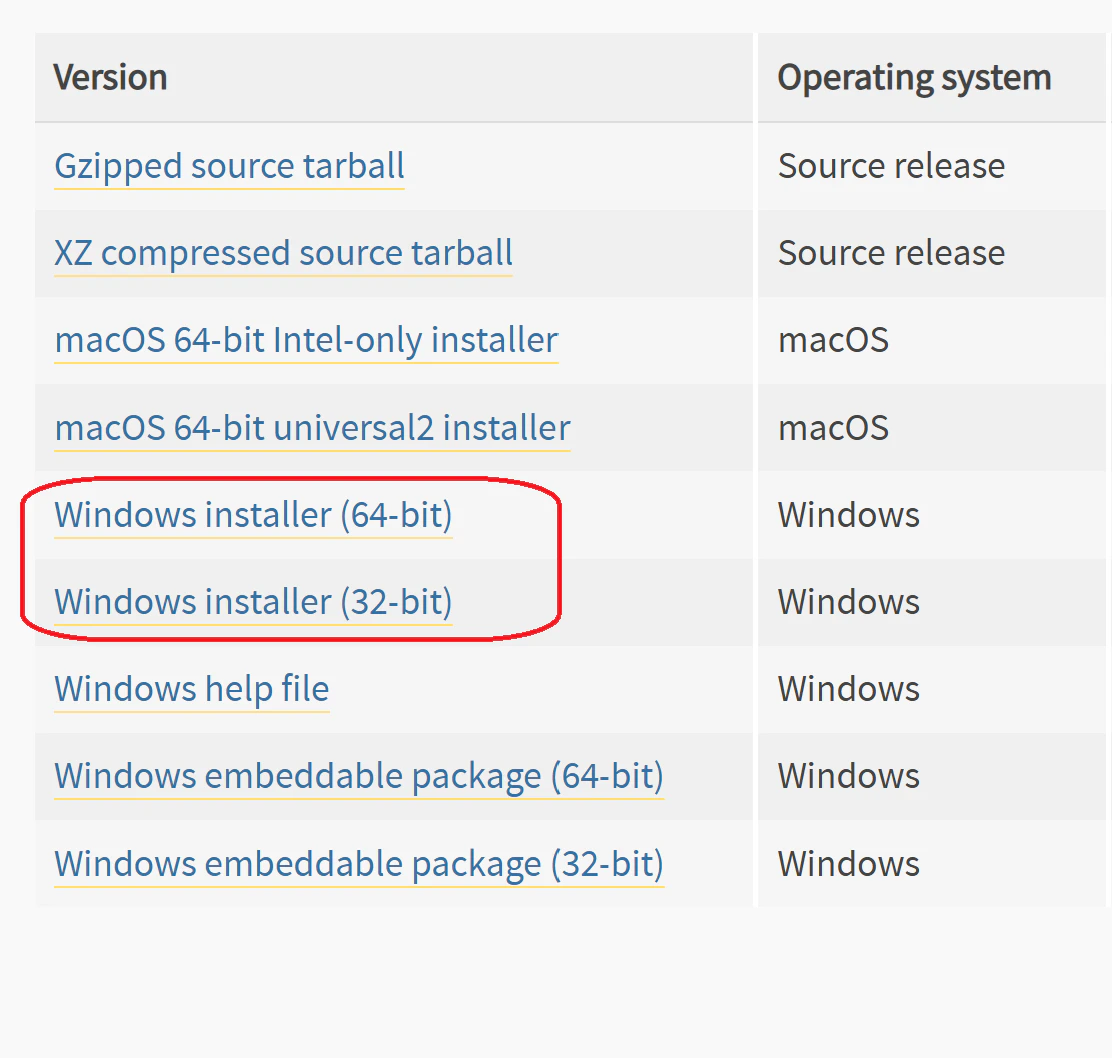Image resolution: width=1112 pixels, height=1058 pixels.
Task: Click Windows cell in 64-bit installer row
Action: 849,515
